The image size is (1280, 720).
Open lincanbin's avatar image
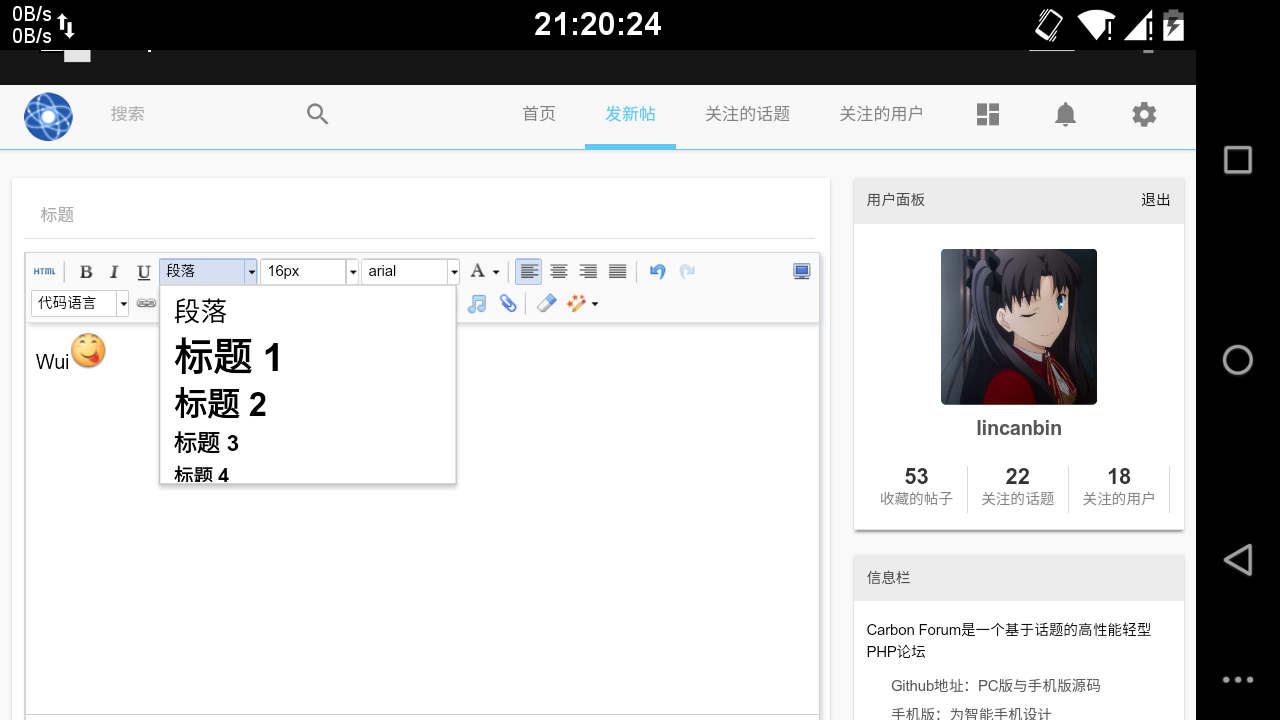[1019, 327]
